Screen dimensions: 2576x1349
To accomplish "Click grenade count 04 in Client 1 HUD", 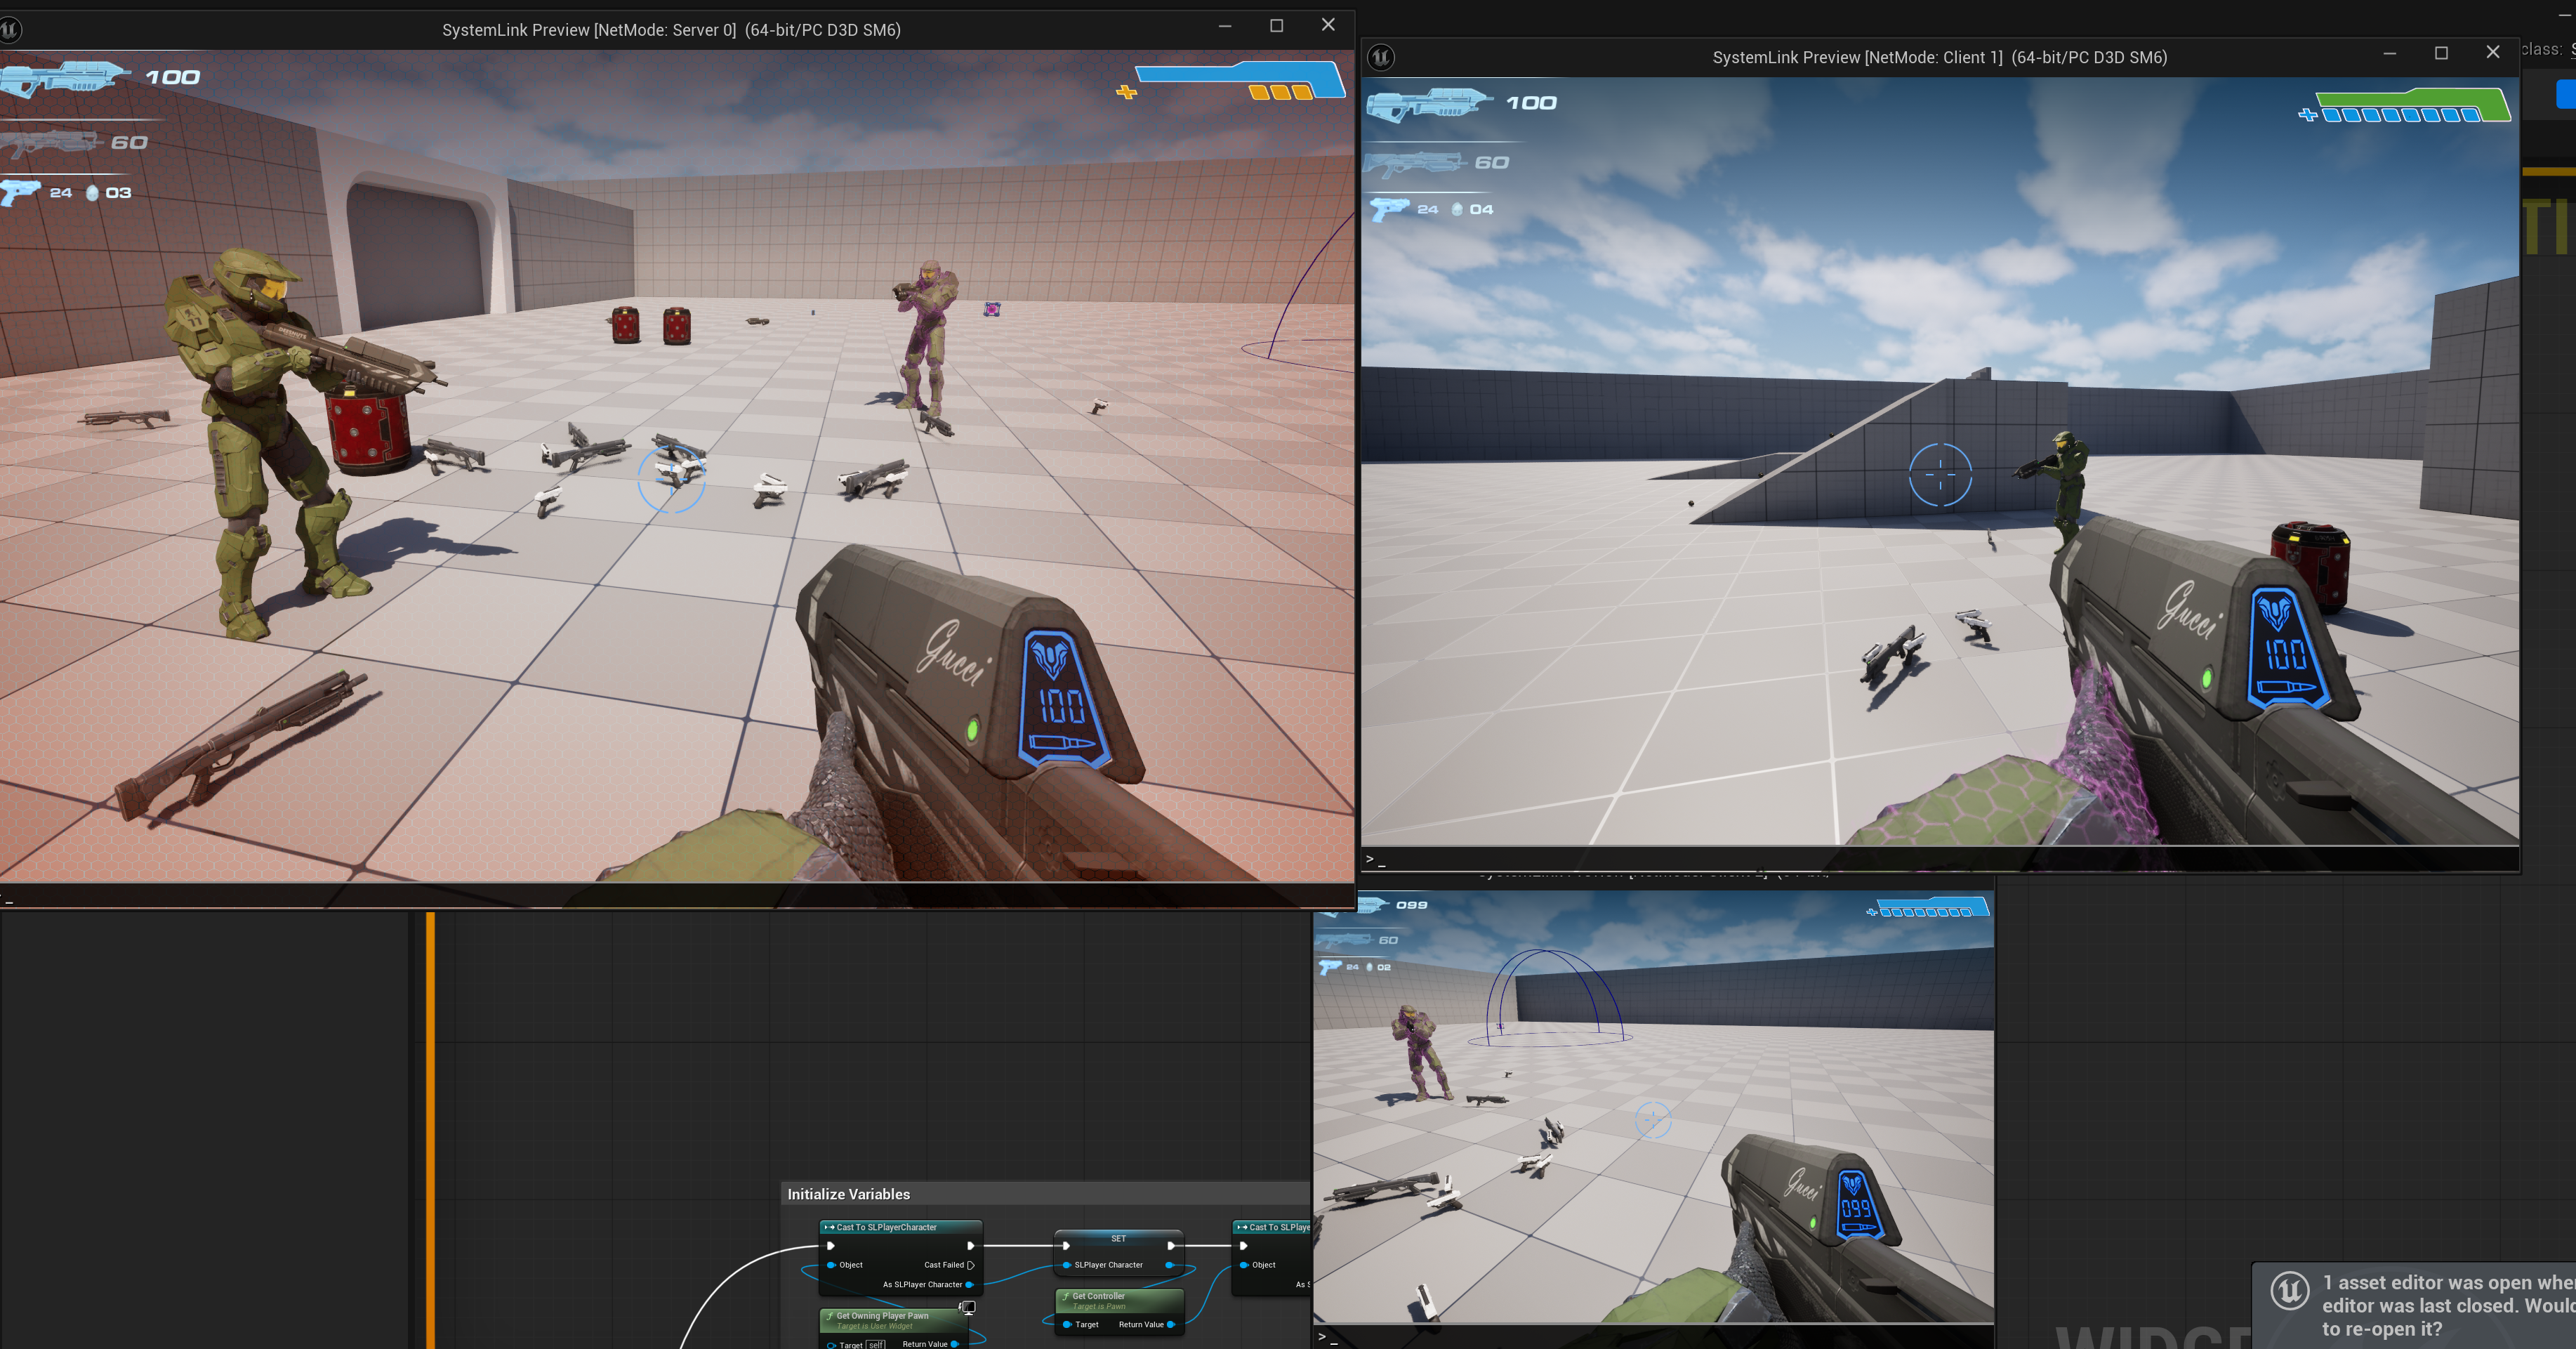I will [x=1481, y=209].
